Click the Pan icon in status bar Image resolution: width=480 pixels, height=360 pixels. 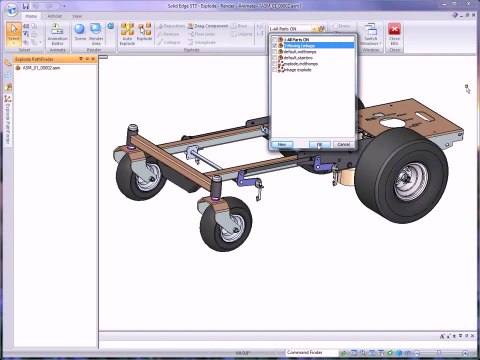click(381, 353)
